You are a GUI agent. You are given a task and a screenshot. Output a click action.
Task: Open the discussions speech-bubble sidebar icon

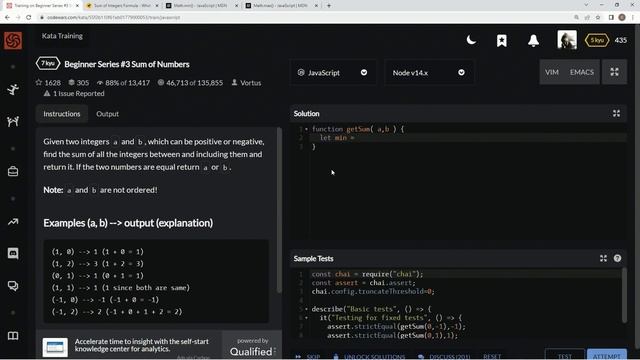[13, 286]
